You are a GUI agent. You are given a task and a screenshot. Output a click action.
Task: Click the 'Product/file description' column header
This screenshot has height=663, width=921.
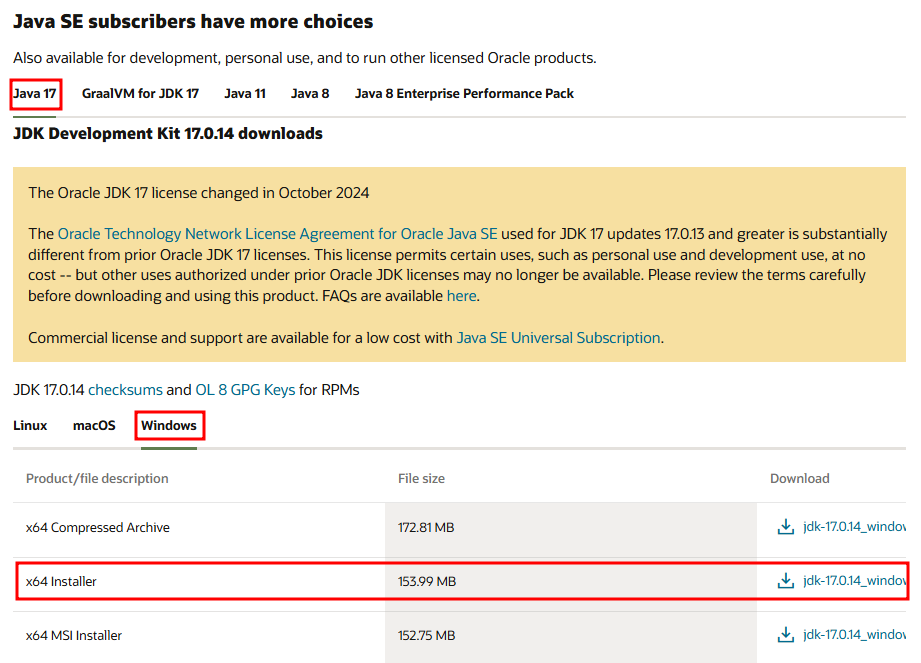tap(97, 479)
